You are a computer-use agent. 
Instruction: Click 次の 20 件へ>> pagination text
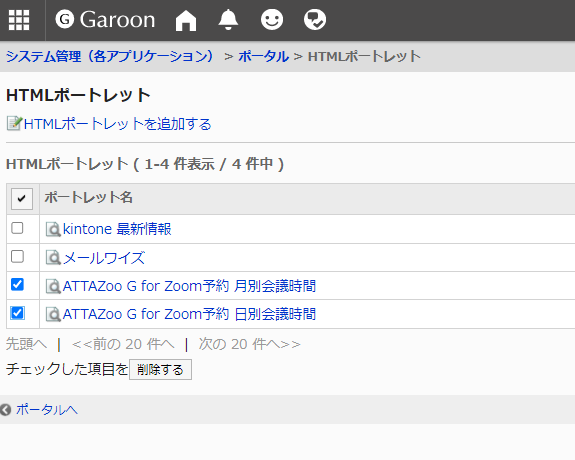click(249, 344)
